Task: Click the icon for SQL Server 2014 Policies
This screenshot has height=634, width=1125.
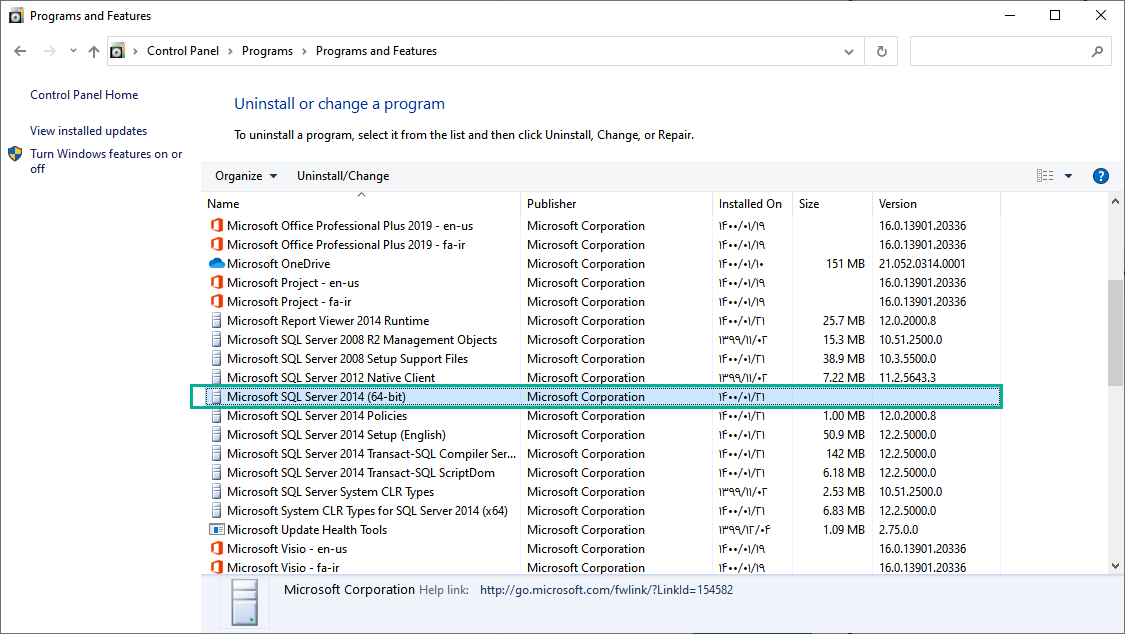Action: click(x=216, y=415)
